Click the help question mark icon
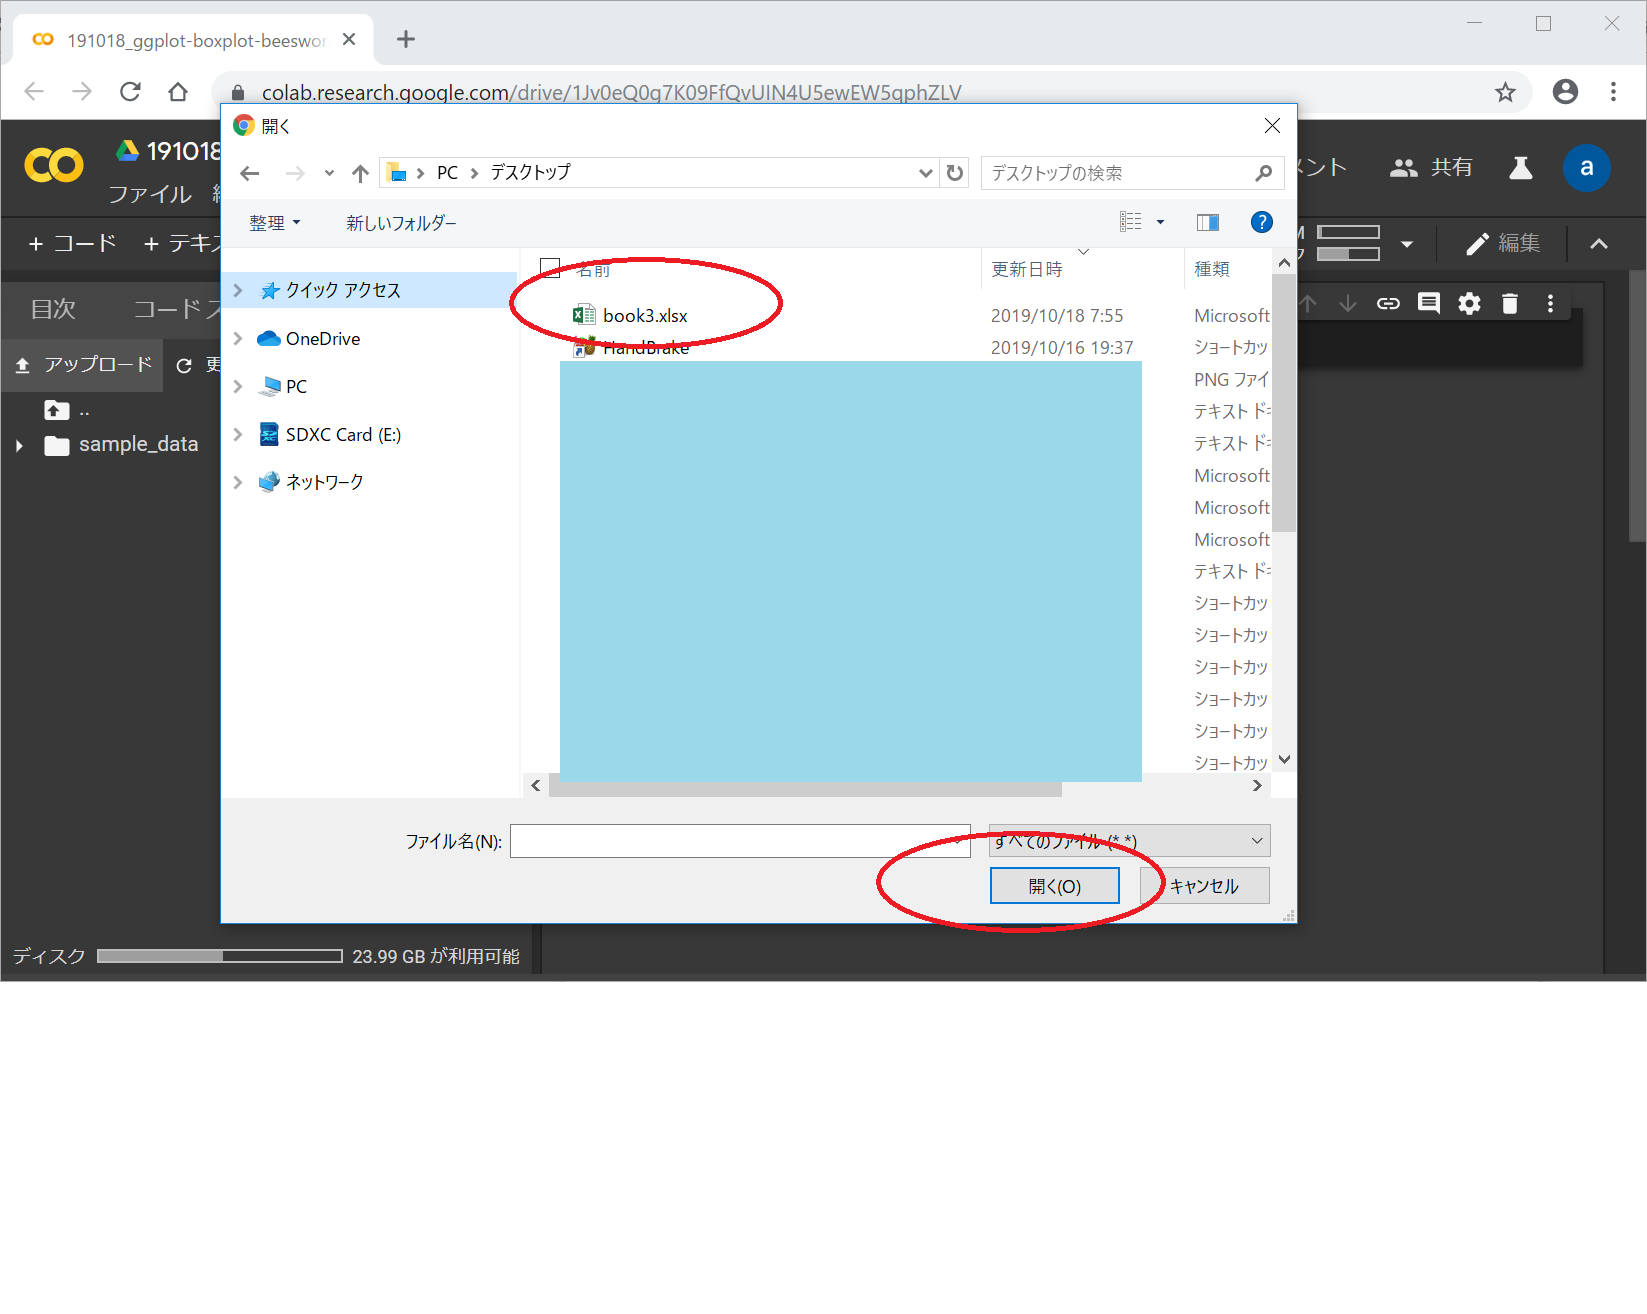This screenshot has height=1314, width=1647. 1261,222
